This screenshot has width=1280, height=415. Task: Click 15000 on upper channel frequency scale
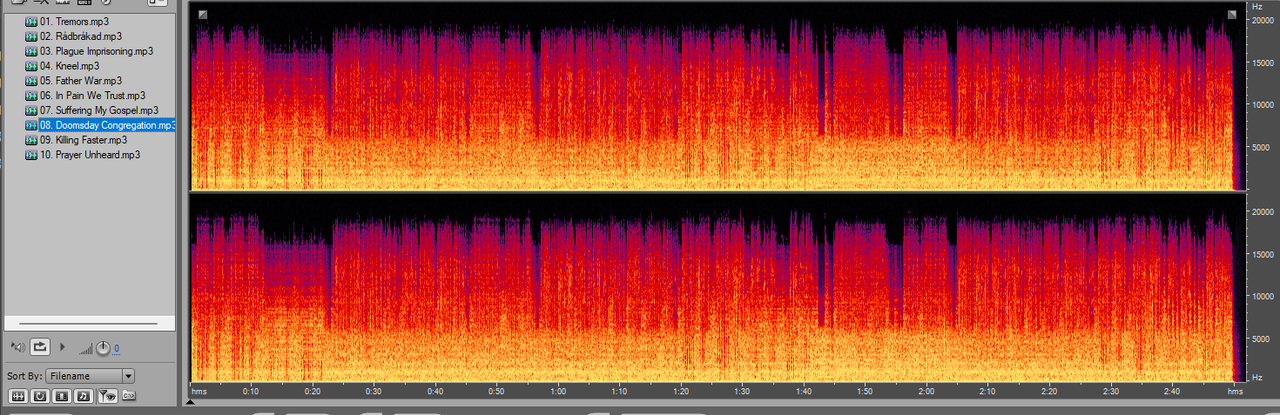[1262, 61]
